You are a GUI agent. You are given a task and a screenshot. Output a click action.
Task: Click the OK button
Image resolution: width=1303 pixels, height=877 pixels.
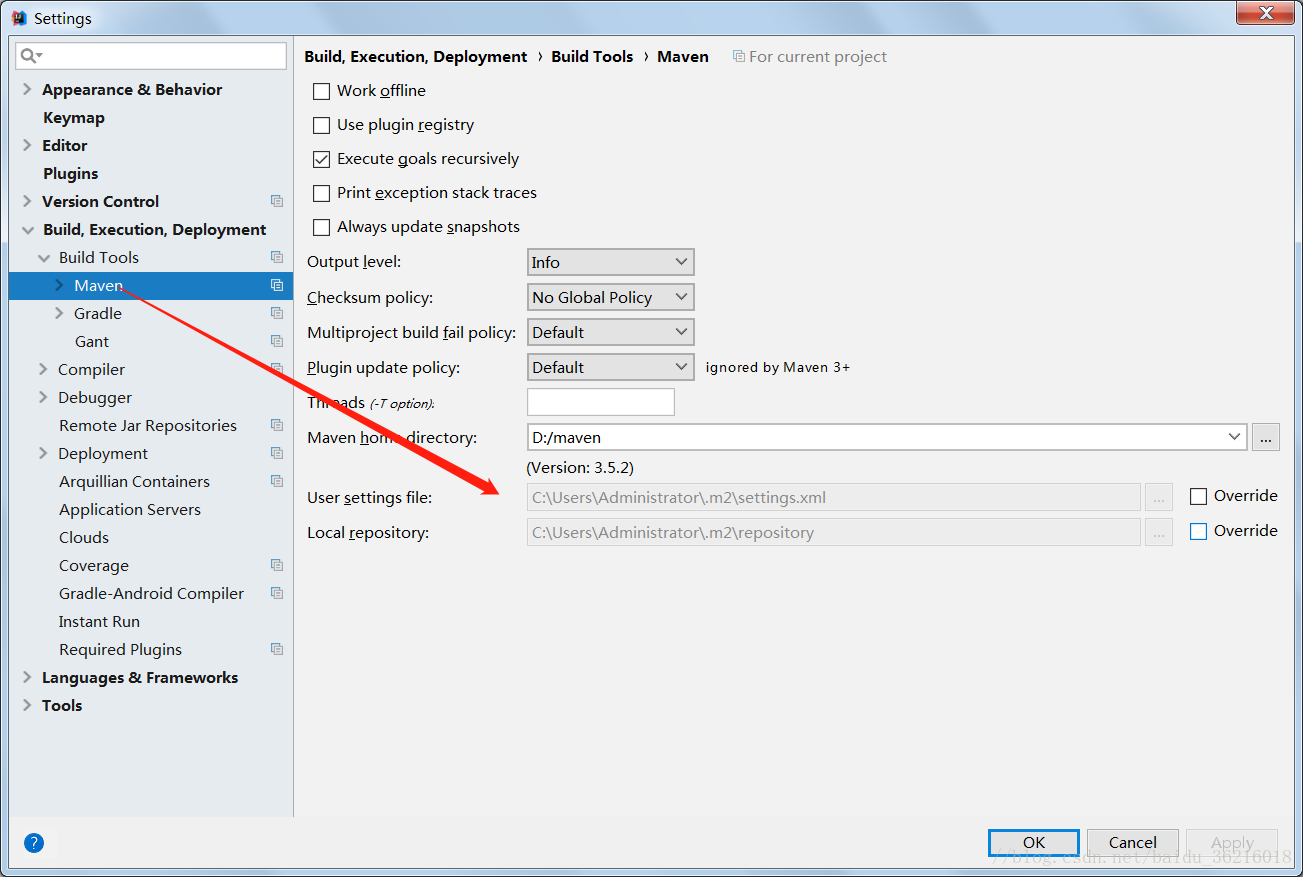point(1034,843)
